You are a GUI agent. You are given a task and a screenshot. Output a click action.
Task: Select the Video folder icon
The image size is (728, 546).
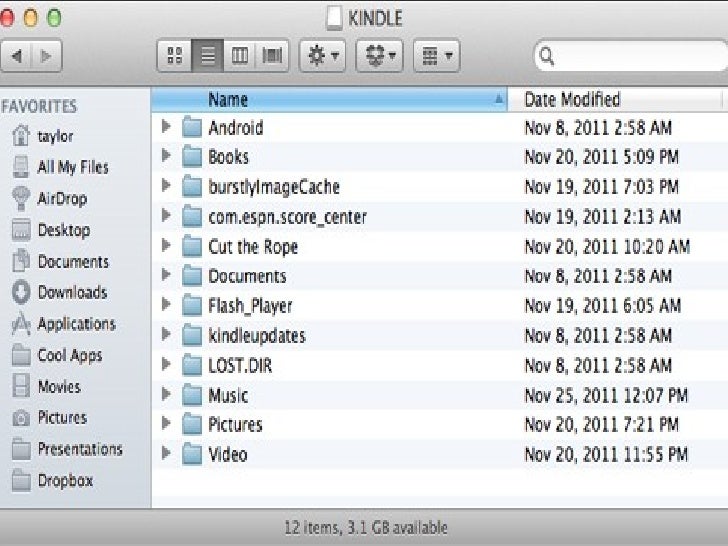(192, 454)
